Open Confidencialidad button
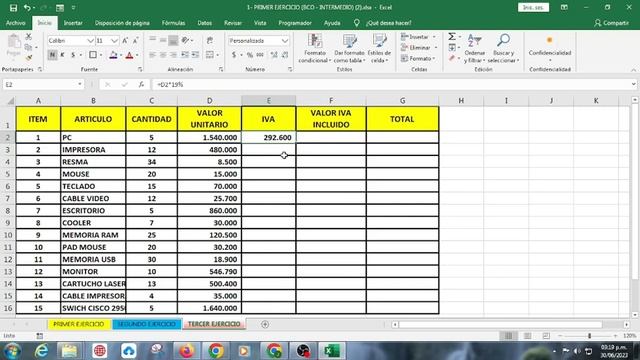 [x=550, y=48]
